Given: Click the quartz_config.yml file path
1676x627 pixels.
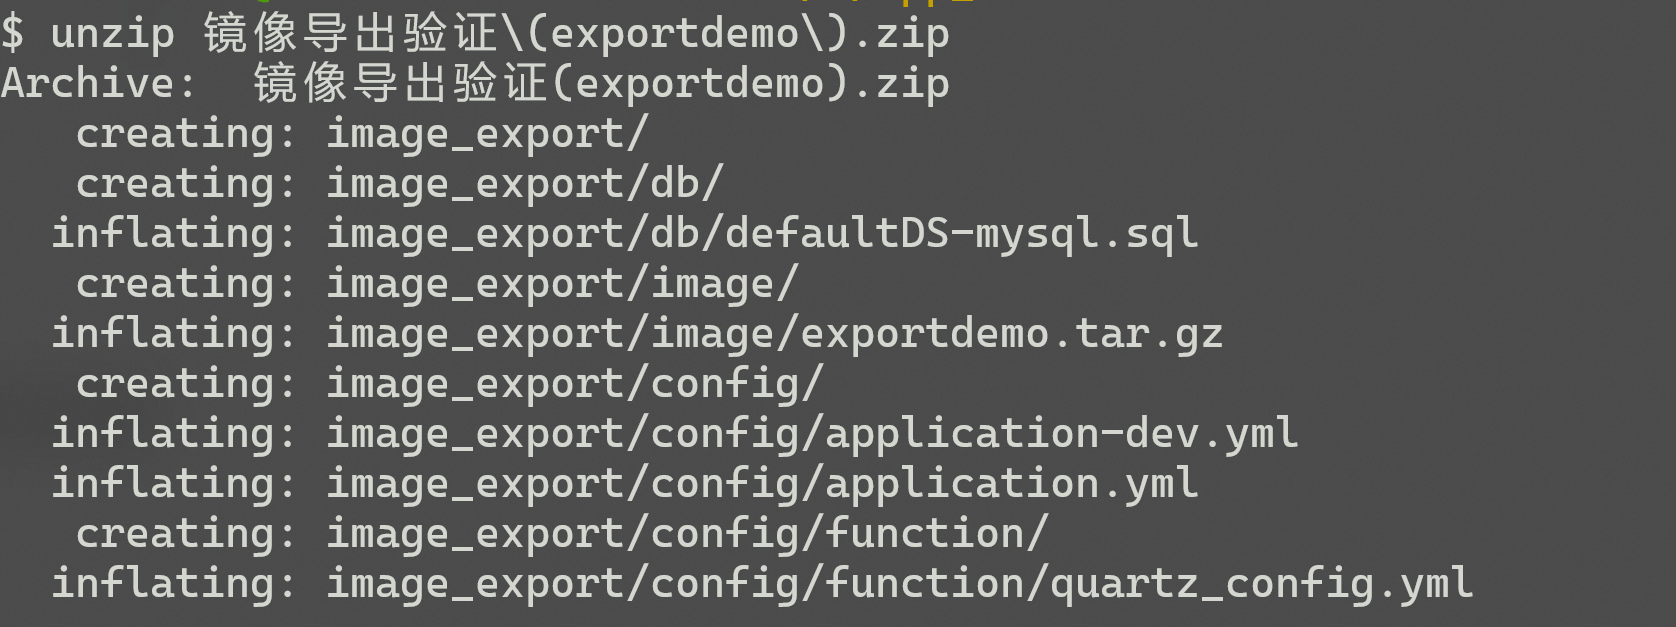Looking at the screenshot, I should click(900, 584).
